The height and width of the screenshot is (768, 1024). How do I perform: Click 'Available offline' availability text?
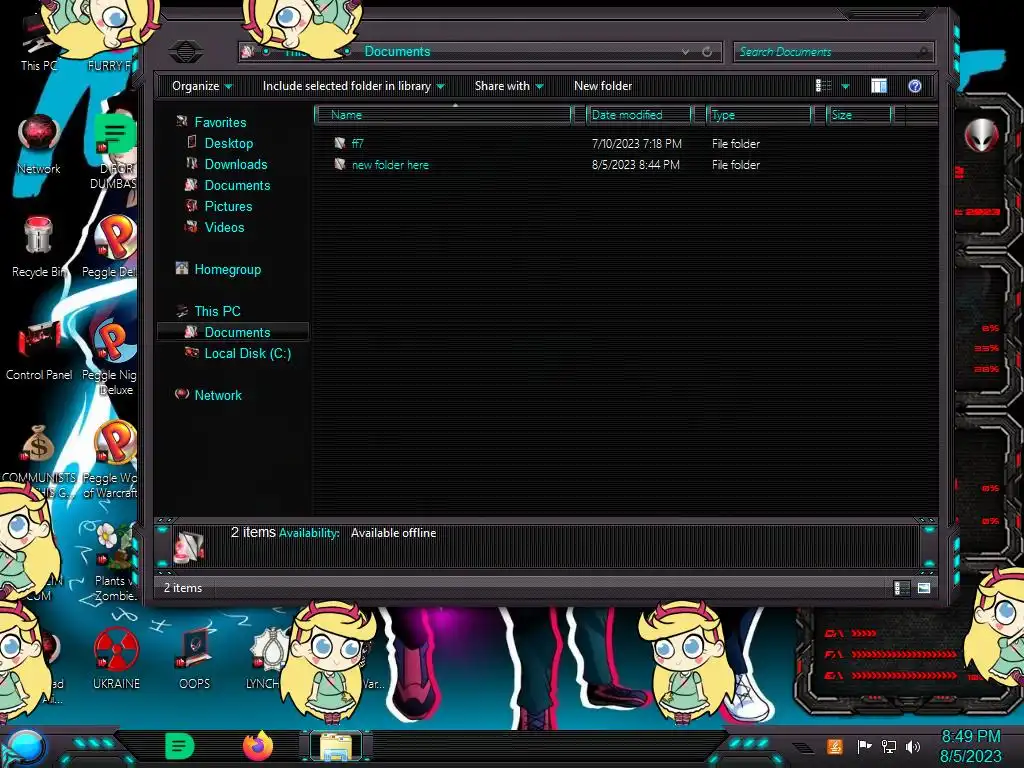tap(393, 533)
